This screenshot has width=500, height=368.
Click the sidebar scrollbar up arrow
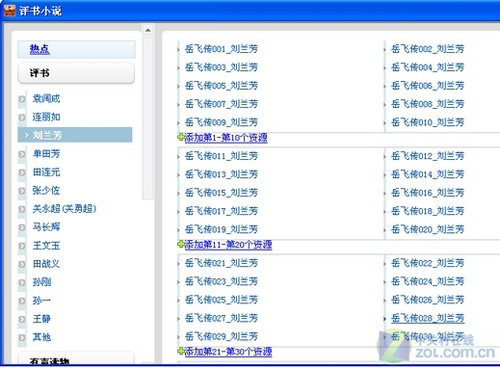pos(148,30)
